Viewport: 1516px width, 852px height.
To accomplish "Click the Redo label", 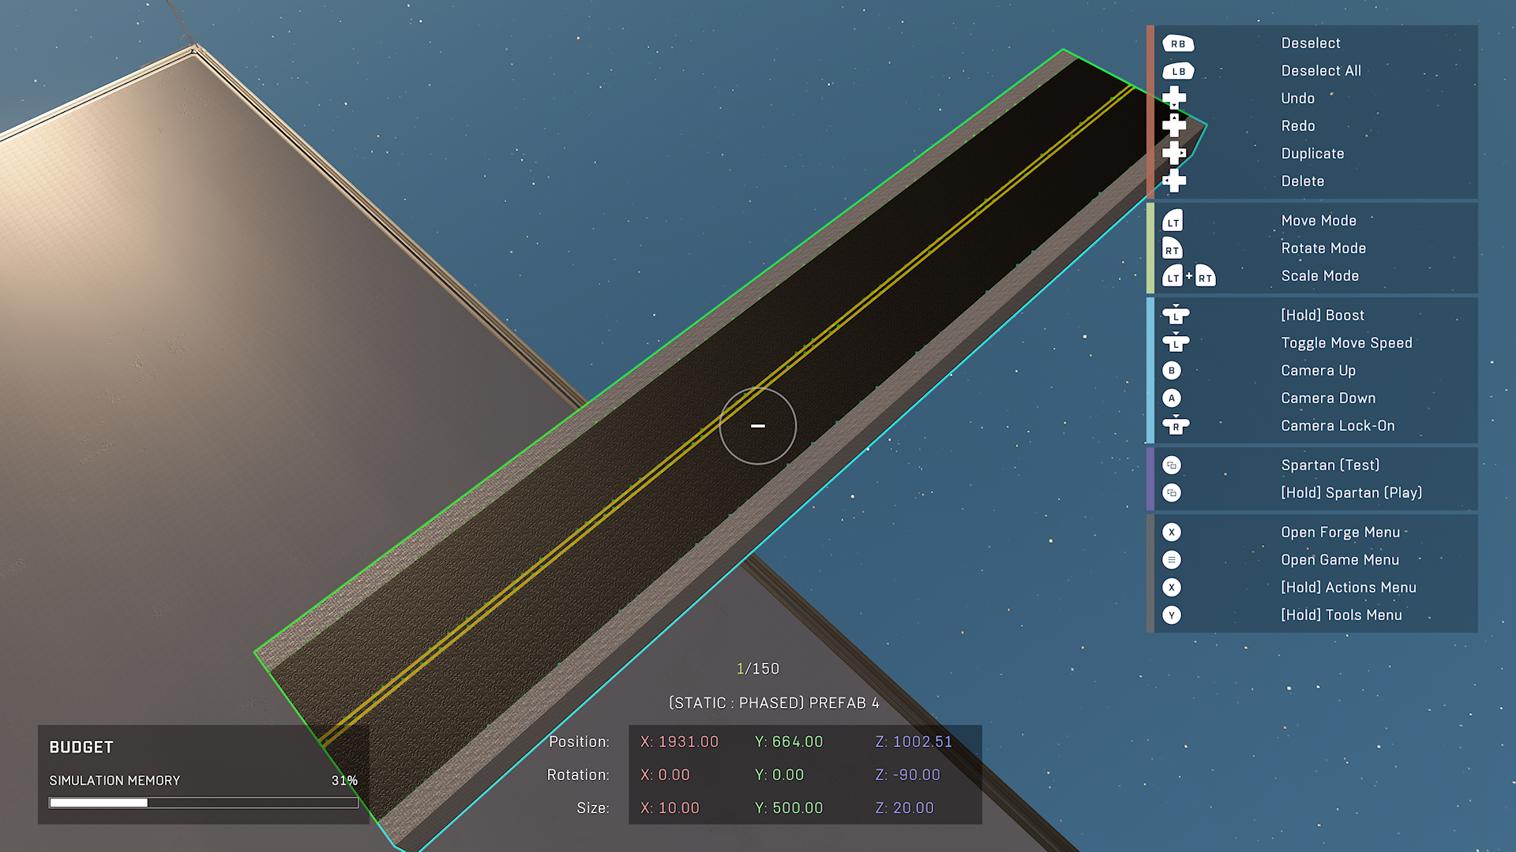I will click(x=1298, y=126).
